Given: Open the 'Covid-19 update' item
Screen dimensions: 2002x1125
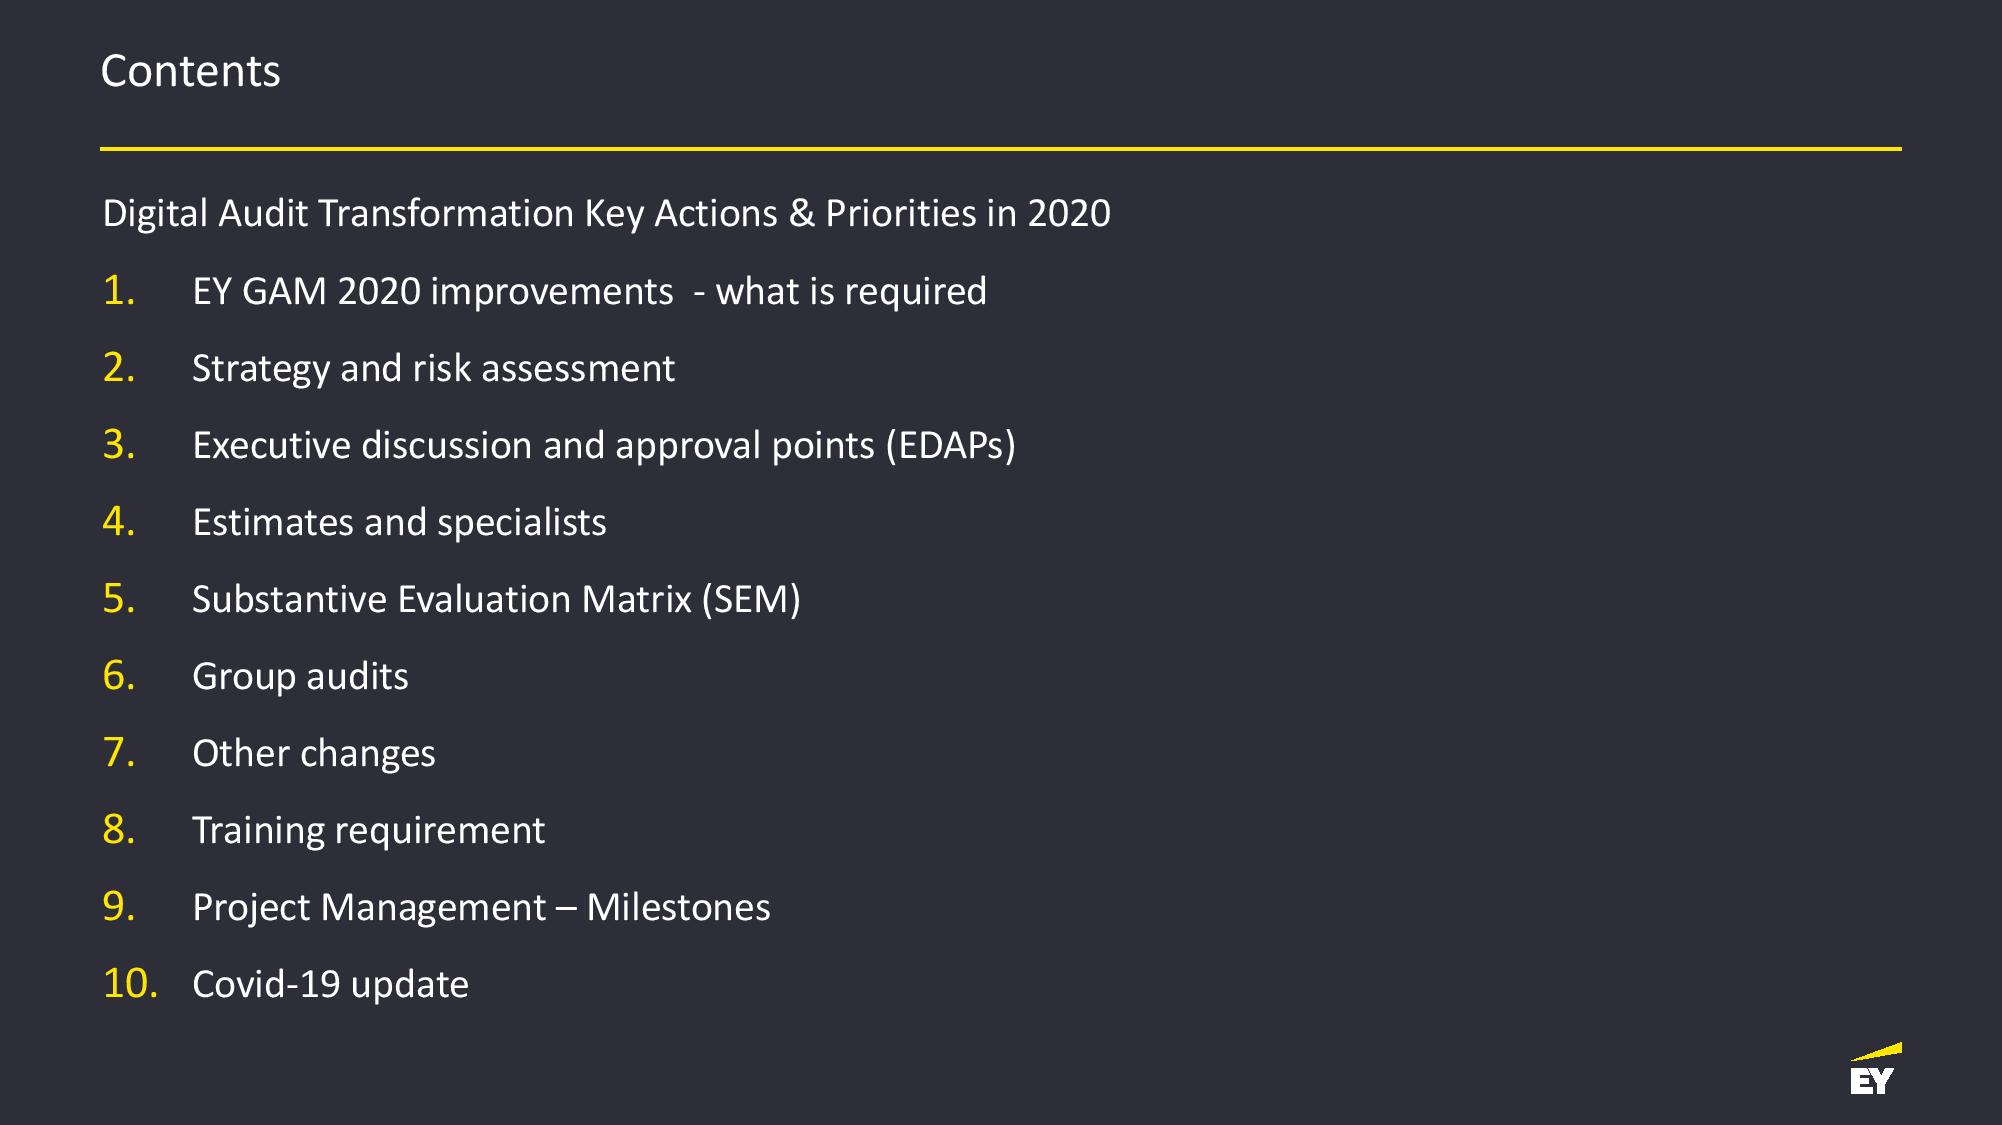Looking at the screenshot, I should 330,985.
